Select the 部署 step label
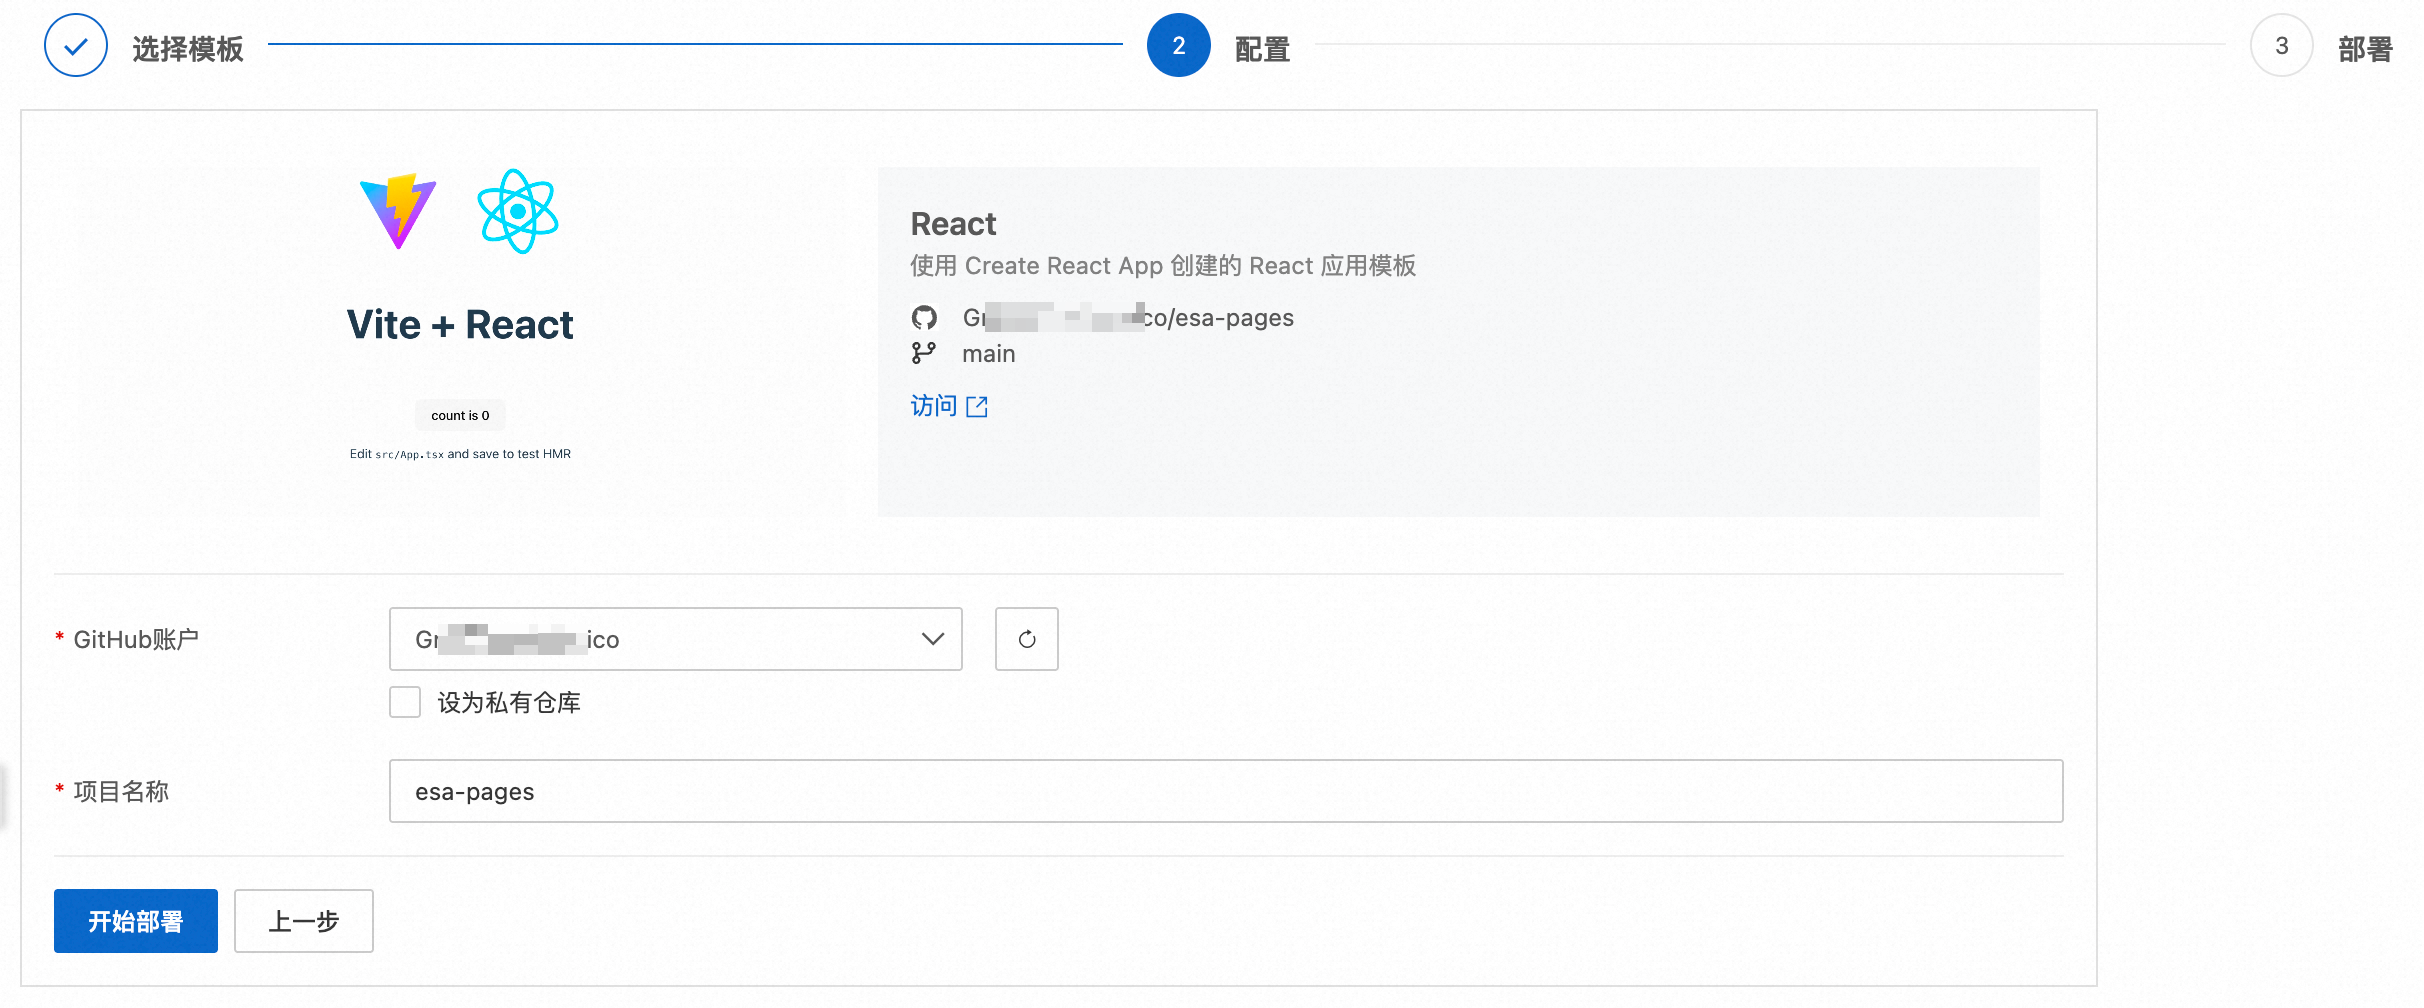Screen dimensions: 2424x1008 (2365, 49)
